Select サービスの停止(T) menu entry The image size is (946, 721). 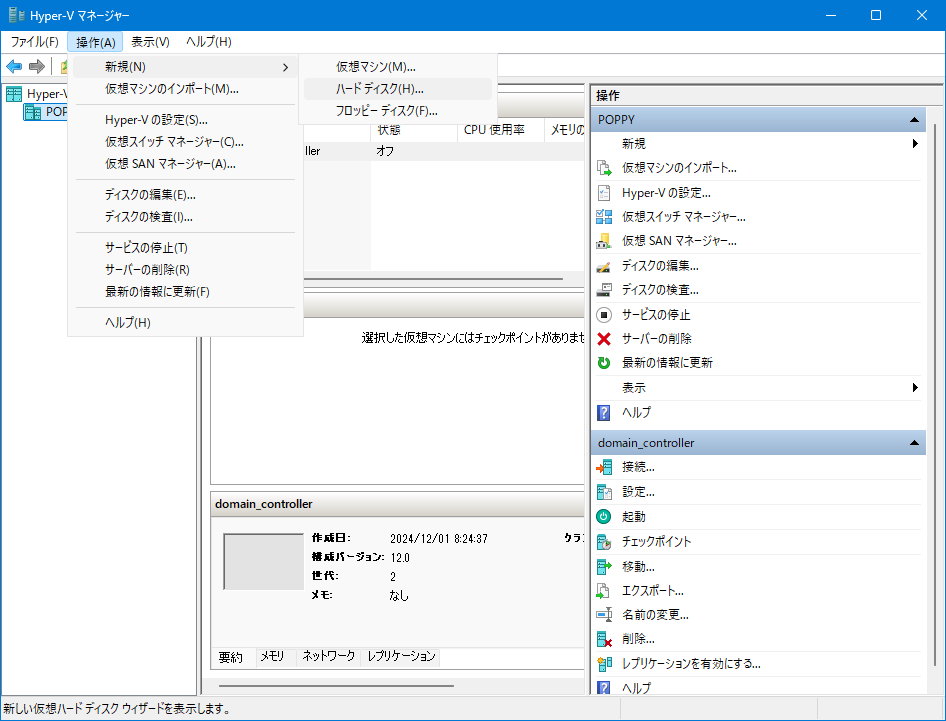tap(185, 248)
